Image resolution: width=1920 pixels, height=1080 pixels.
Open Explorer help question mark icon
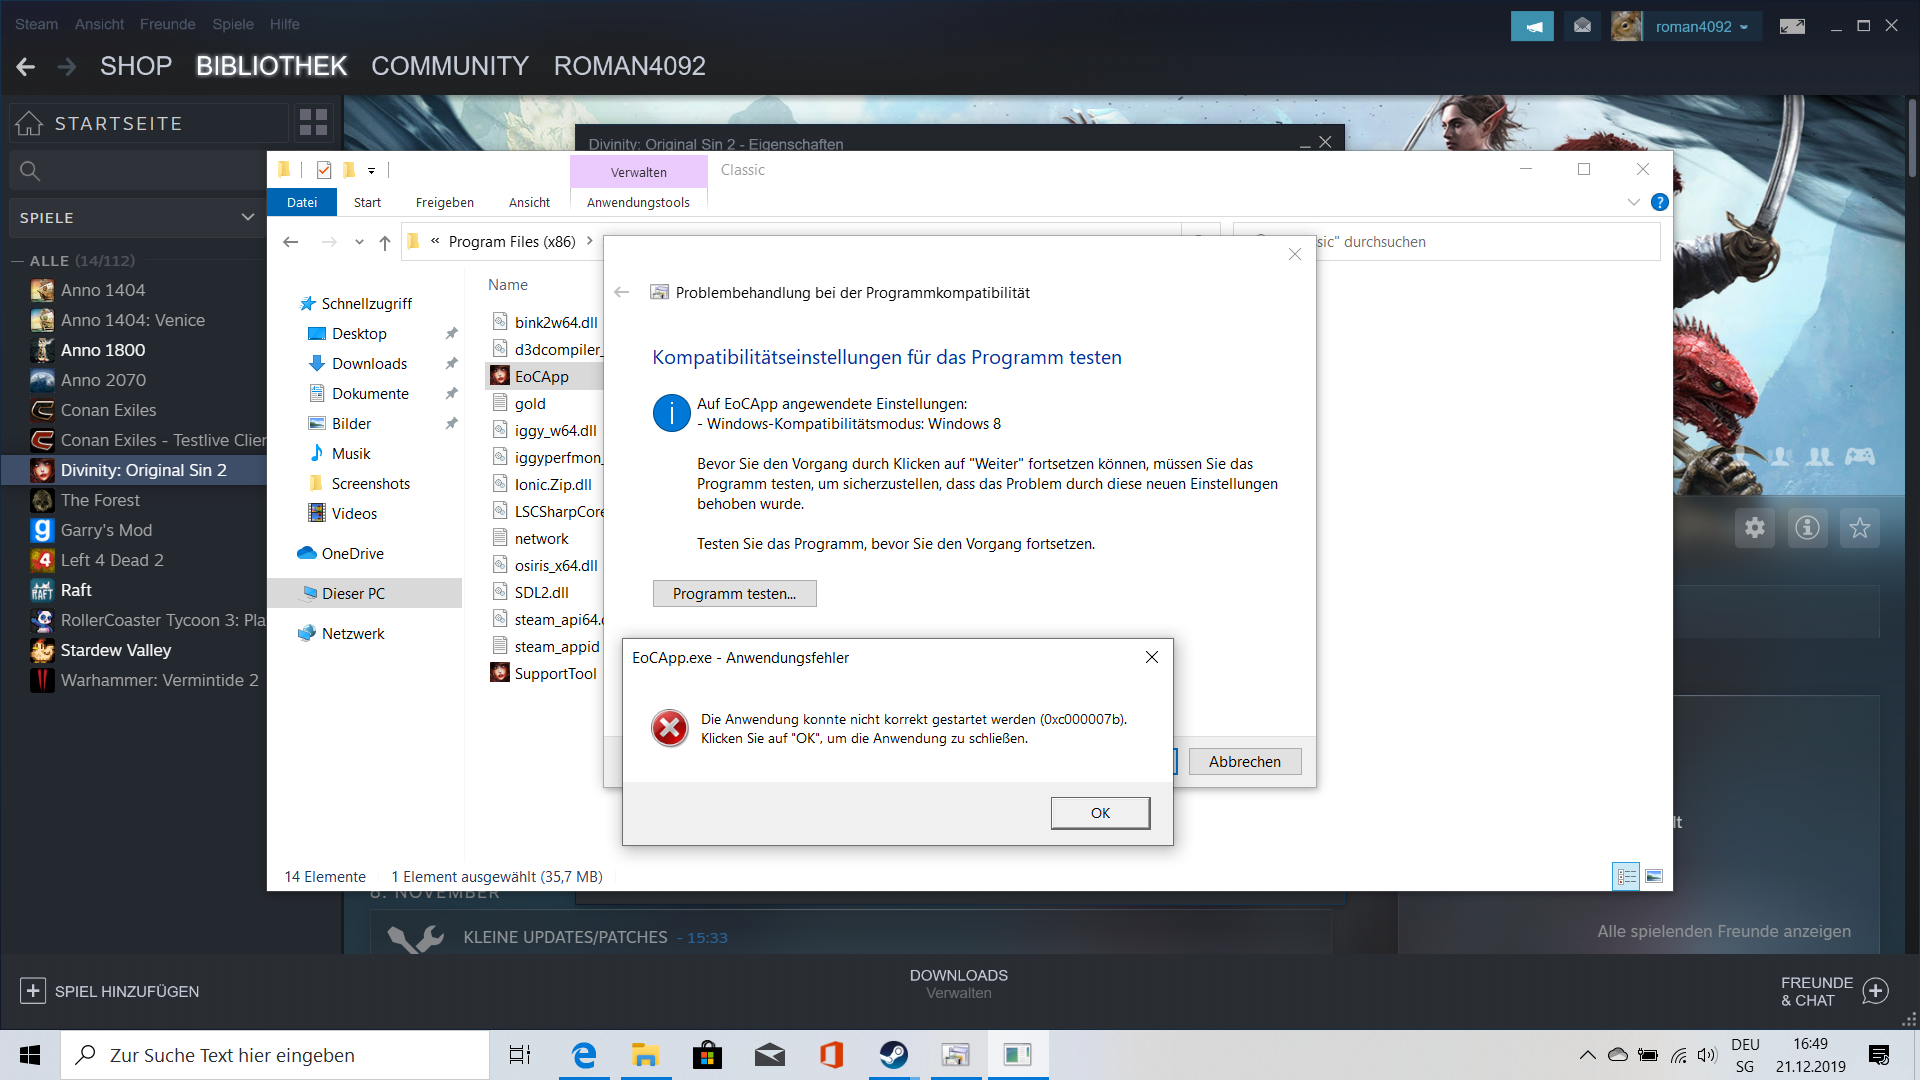[x=1660, y=202]
